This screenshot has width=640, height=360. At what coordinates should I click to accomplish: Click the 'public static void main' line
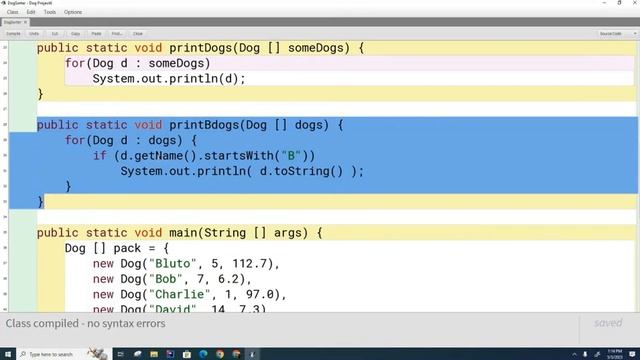coord(180,233)
